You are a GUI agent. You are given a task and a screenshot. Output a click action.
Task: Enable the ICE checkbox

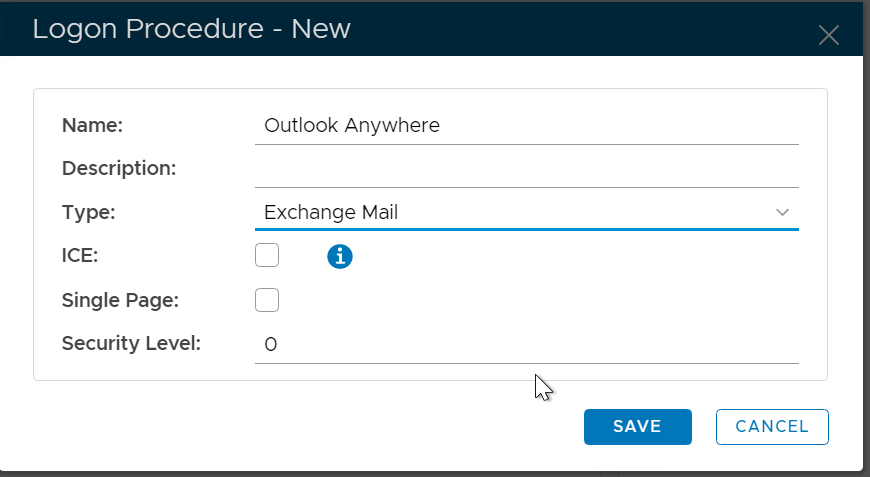[267, 256]
